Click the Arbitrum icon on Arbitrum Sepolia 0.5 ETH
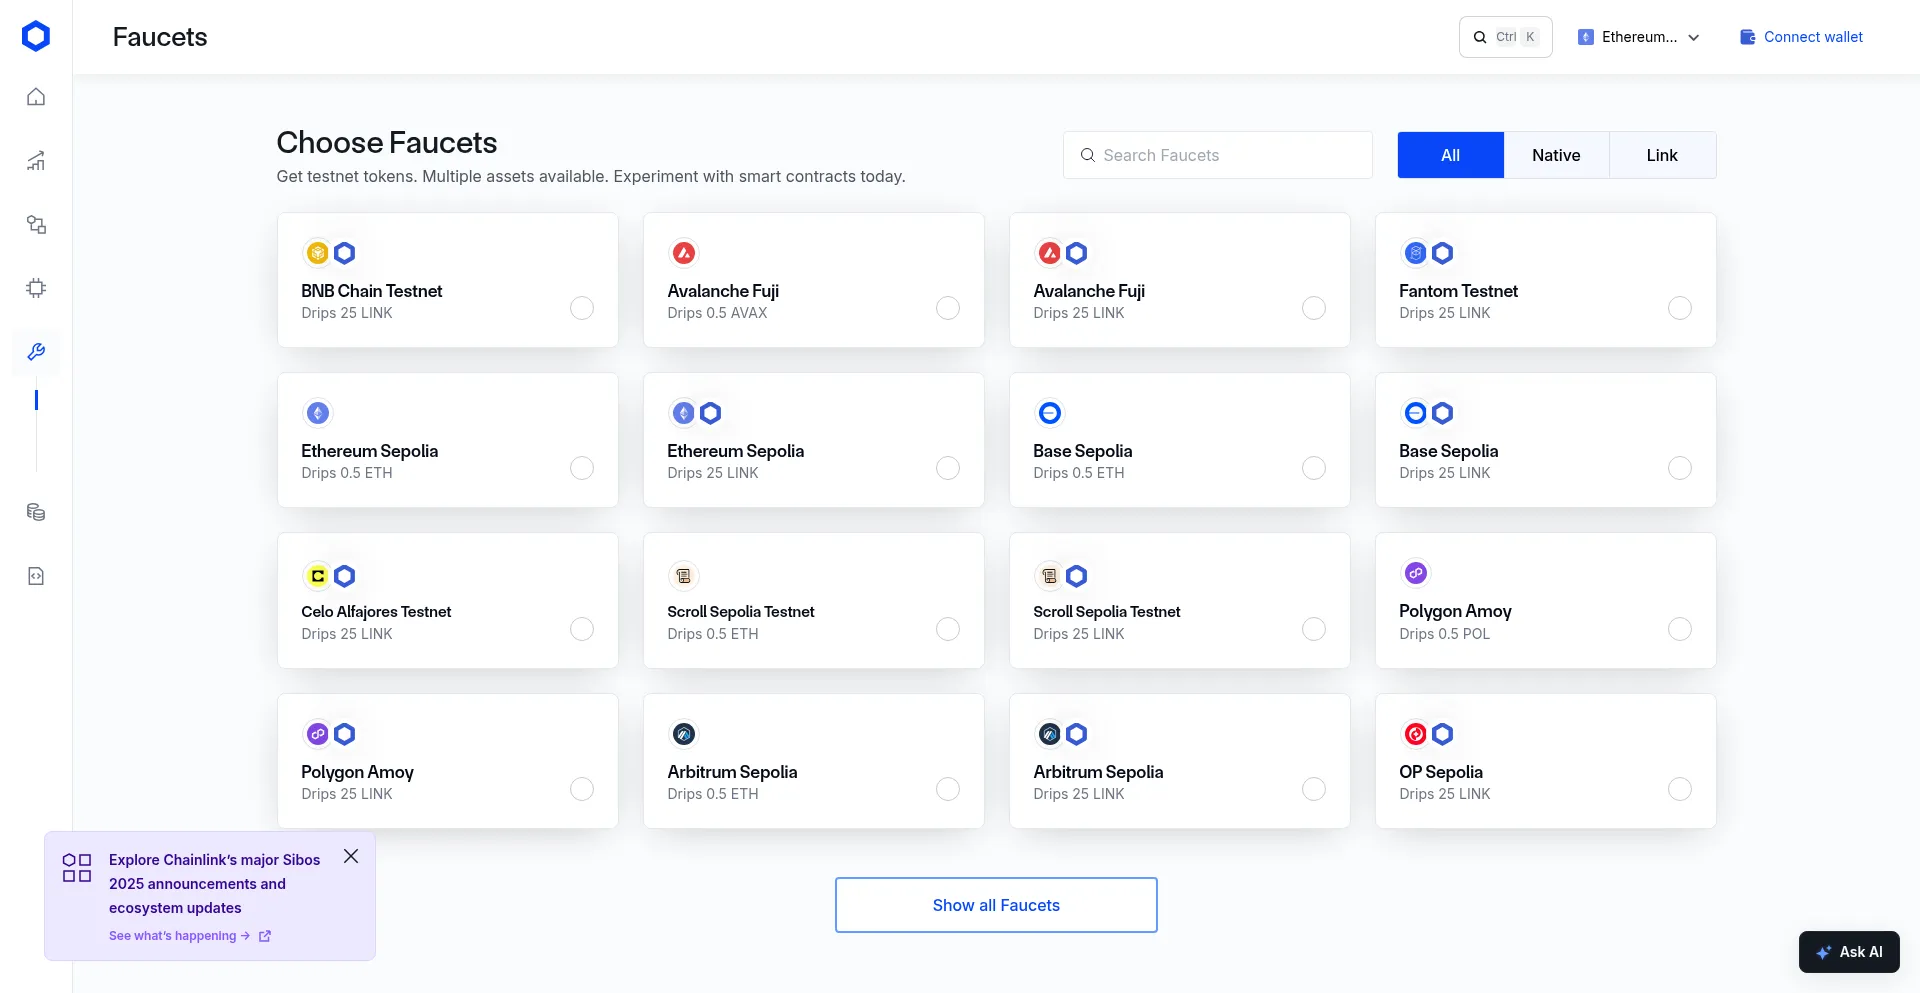The height and width of the screenshot is (993, 1920). point(684,734)
